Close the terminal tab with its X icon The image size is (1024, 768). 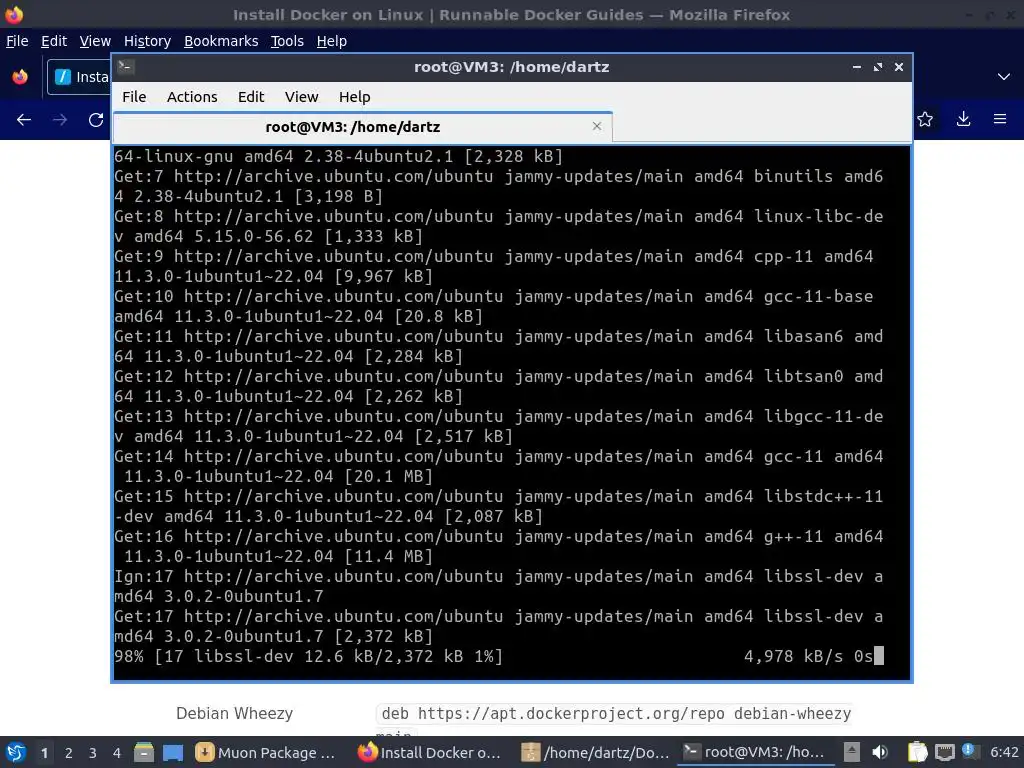click(x=596, y=126)
